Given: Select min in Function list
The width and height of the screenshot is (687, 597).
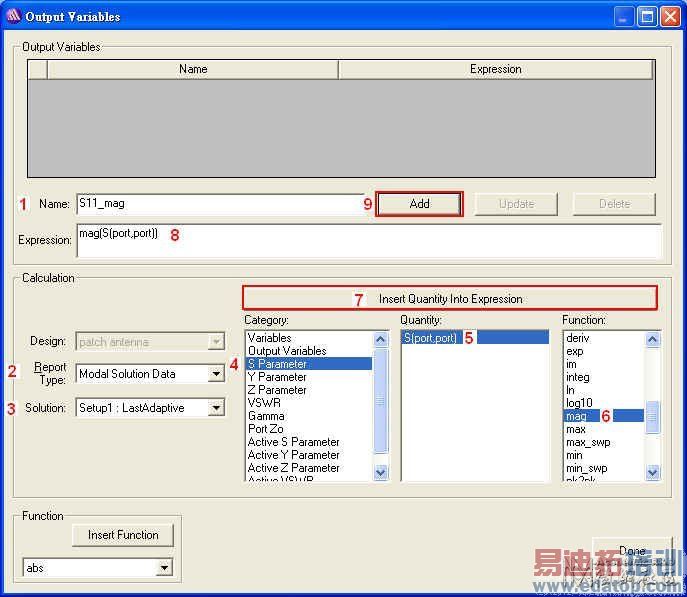Looking at the screenshot, I should coord(604,455).
